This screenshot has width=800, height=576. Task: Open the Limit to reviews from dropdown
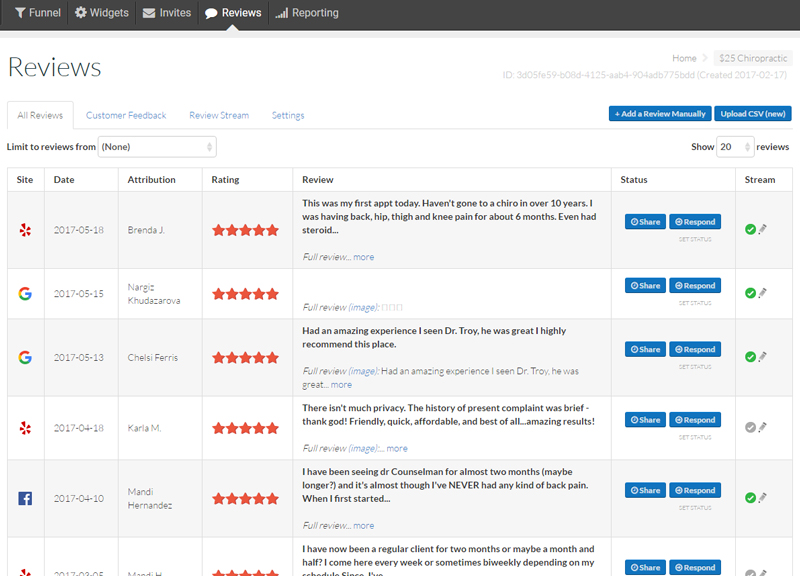pyautogui.click(x=157, y=147)
